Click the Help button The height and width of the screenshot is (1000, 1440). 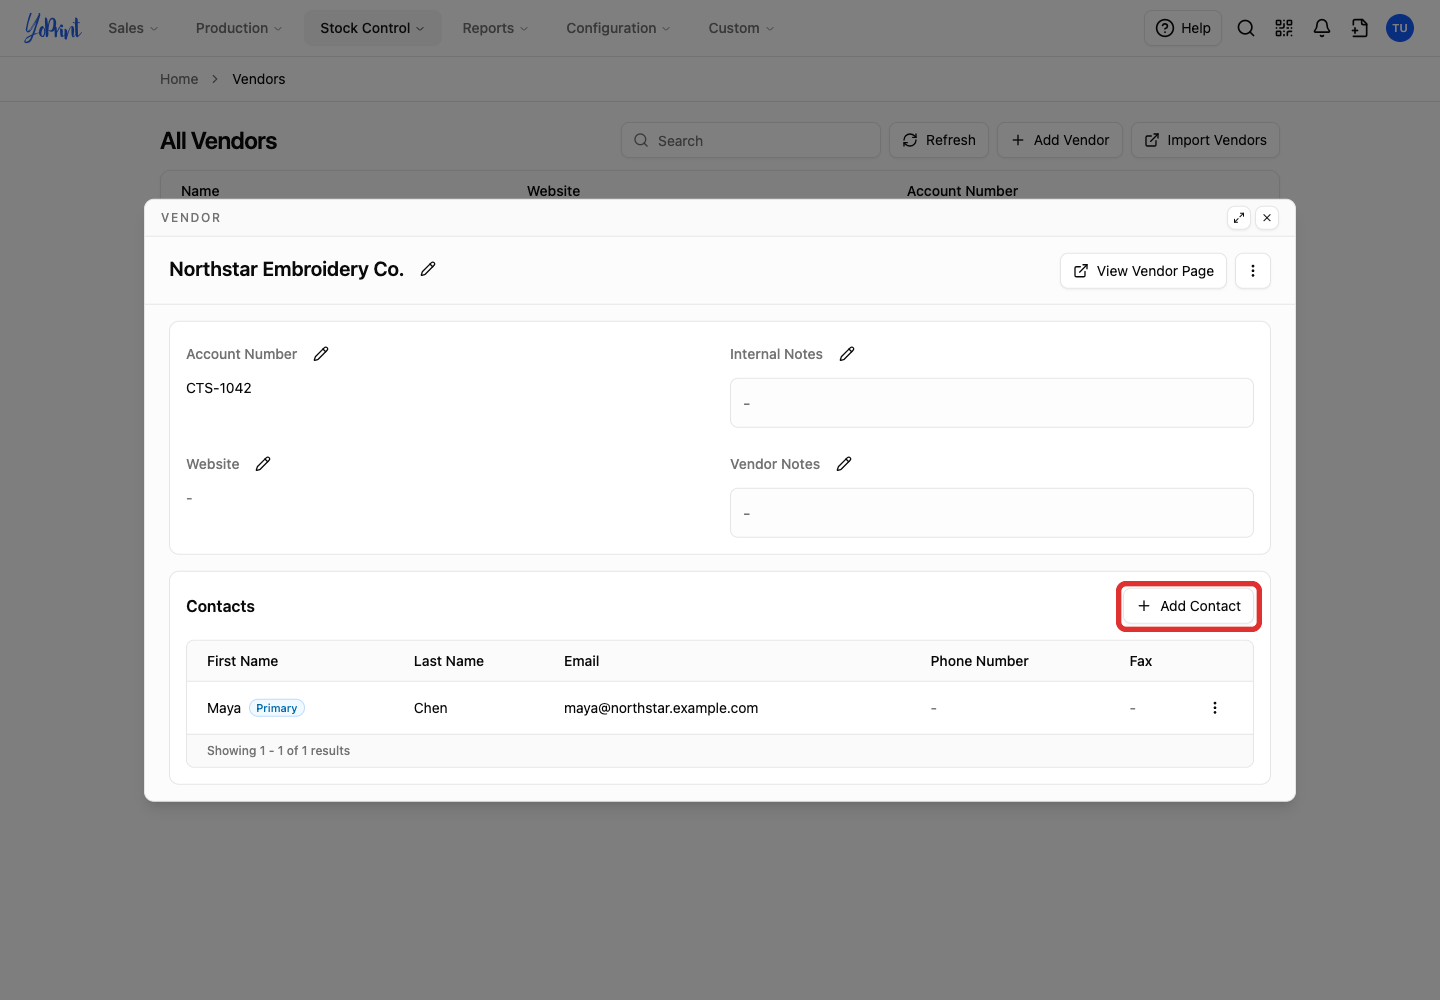pos(1183,28)
